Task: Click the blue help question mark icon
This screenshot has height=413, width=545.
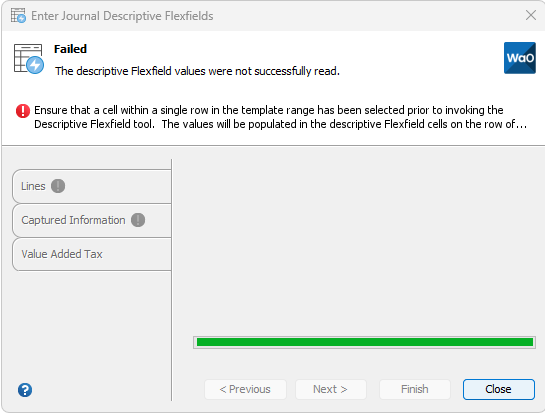Action: [x=25, y=390]
